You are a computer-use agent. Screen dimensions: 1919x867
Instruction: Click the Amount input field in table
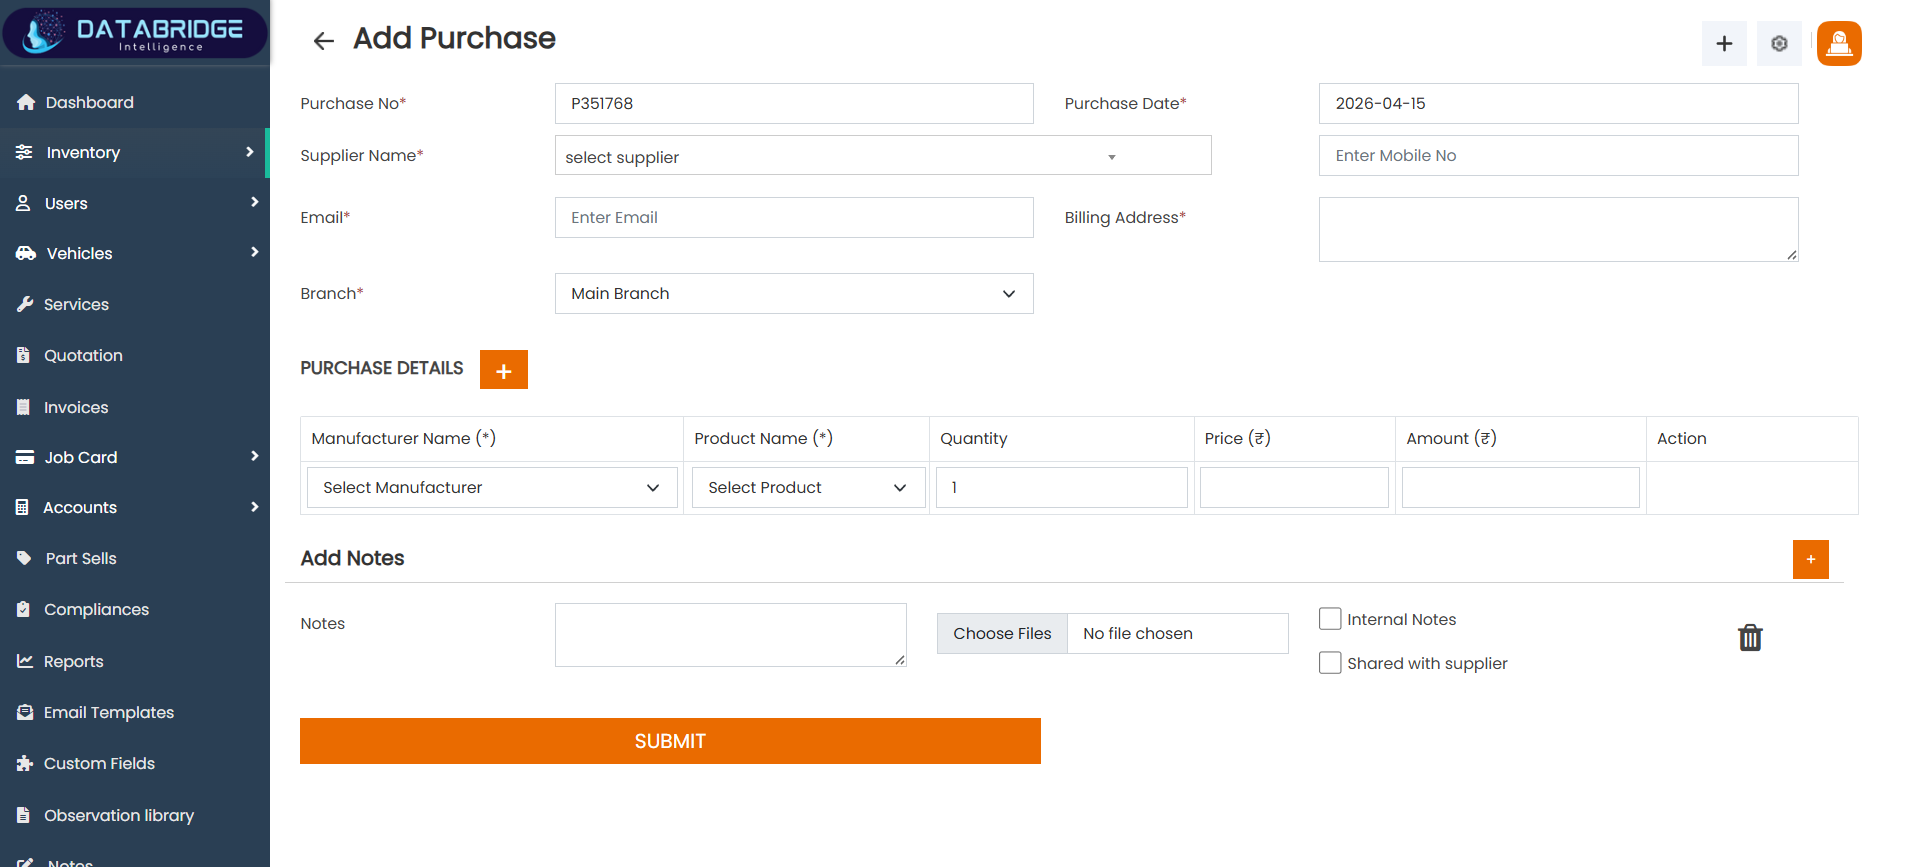(1520, 487)
